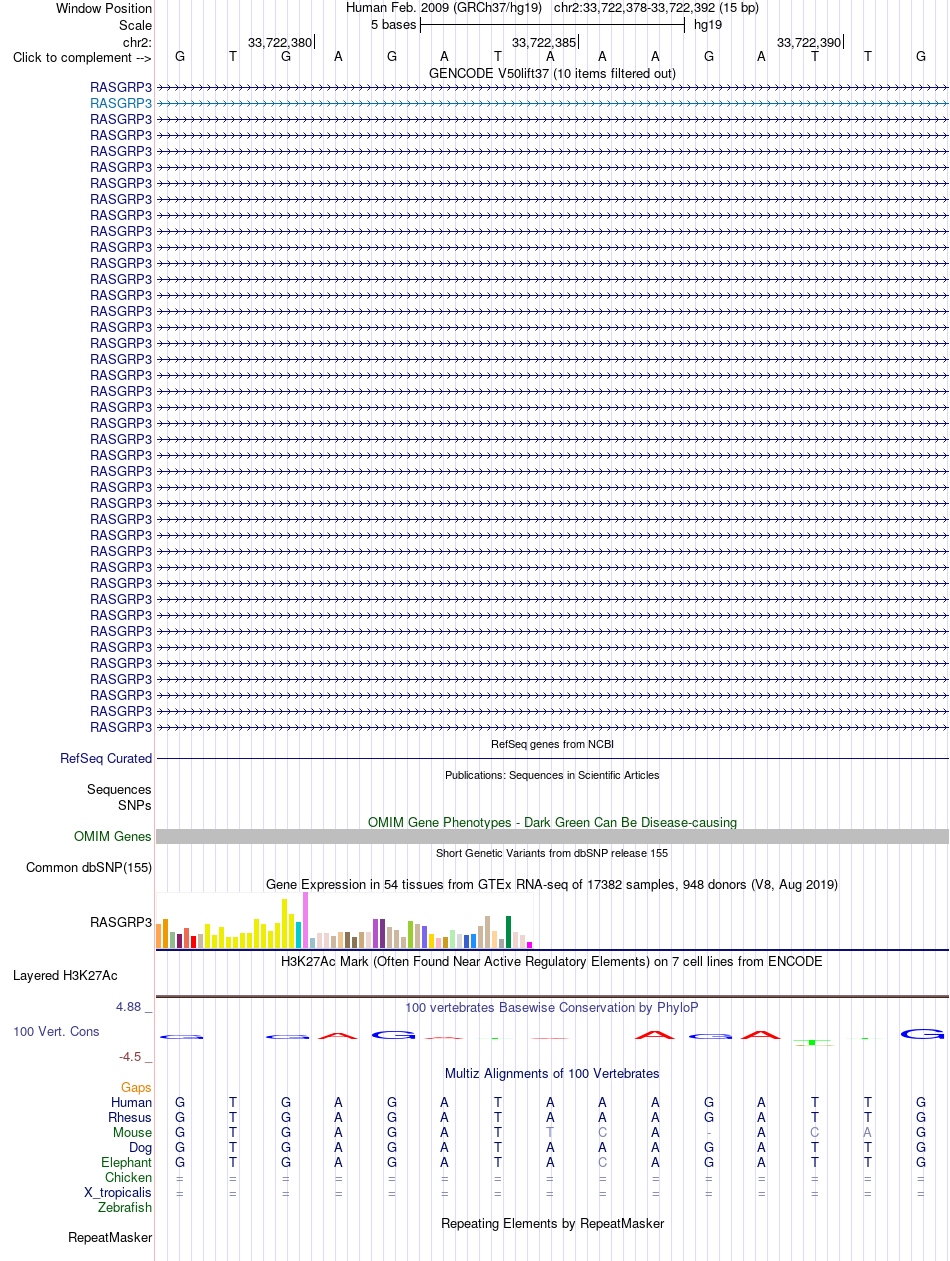Click the 'Window Position' label
This screenshot has width=950, height=1261.
point(104,9)
